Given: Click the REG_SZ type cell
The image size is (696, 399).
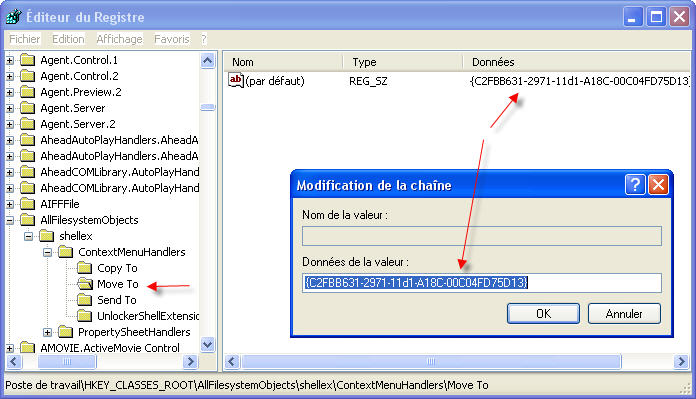Looking at the screenshot, I should (x=368, y=81).
